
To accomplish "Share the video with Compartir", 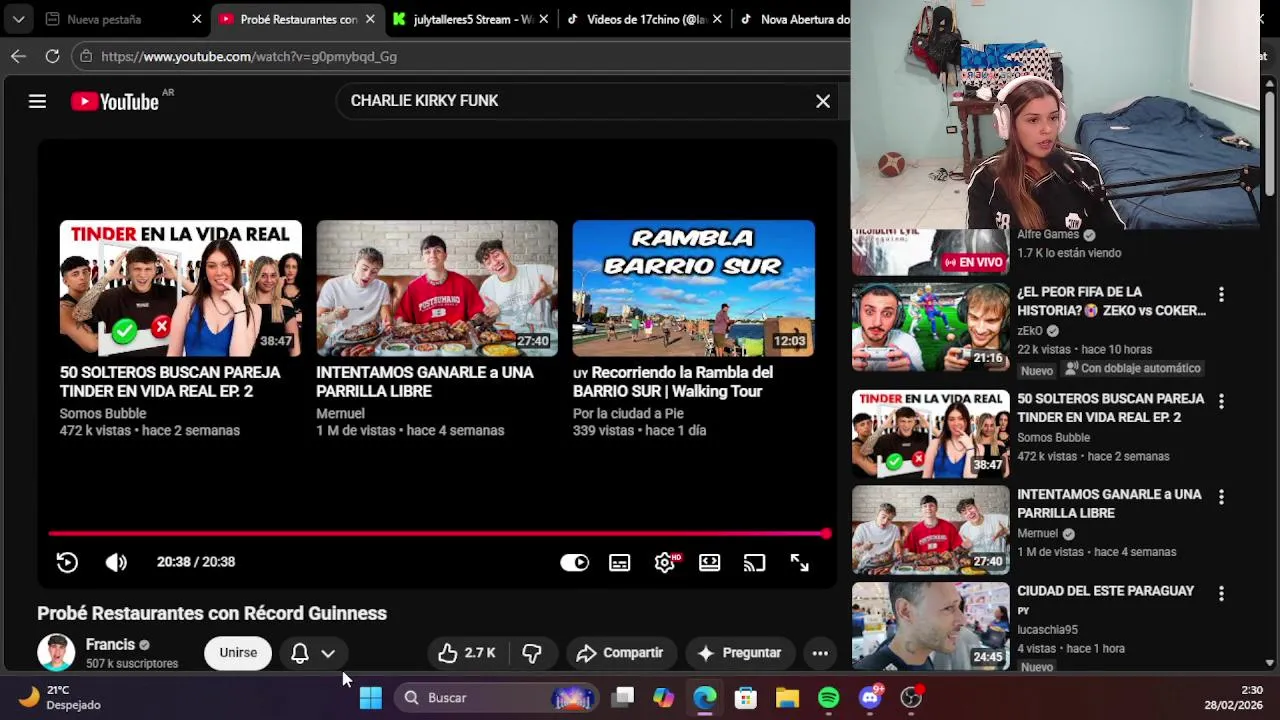I will click(x=620, y=653).
